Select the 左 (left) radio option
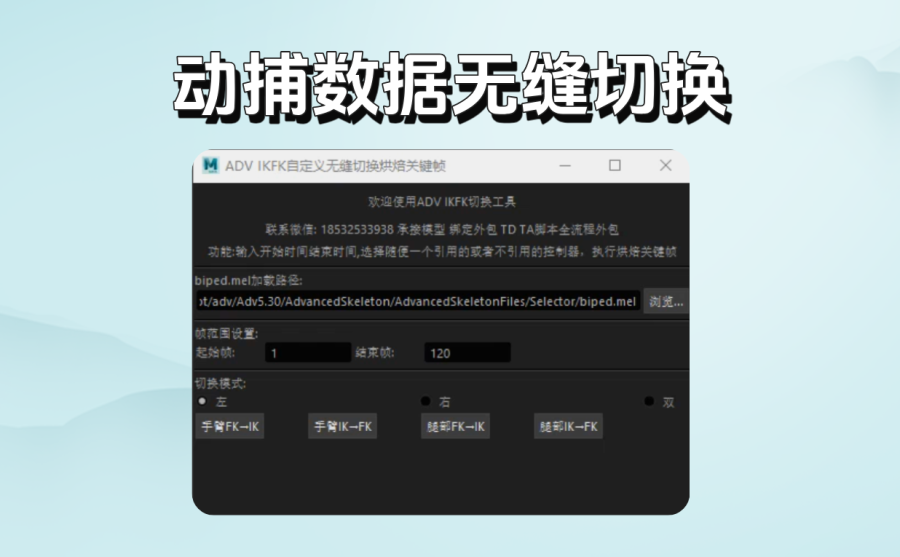 pos(202,401)
